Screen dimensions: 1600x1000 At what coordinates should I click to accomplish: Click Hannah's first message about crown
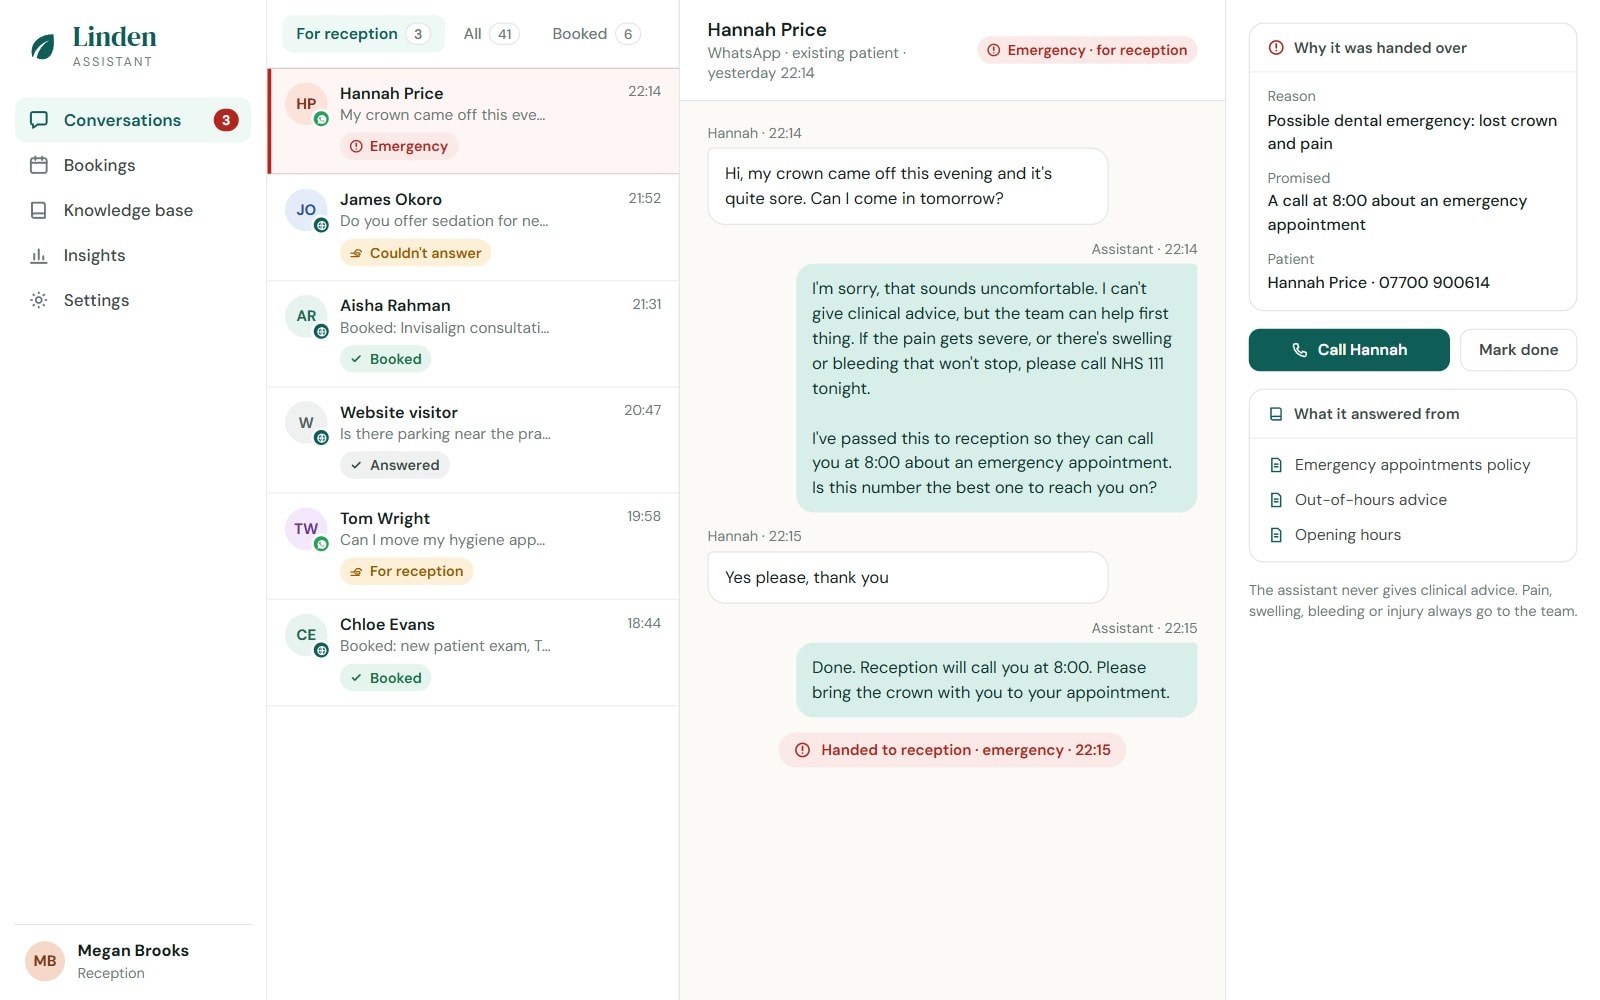(907, 186)
